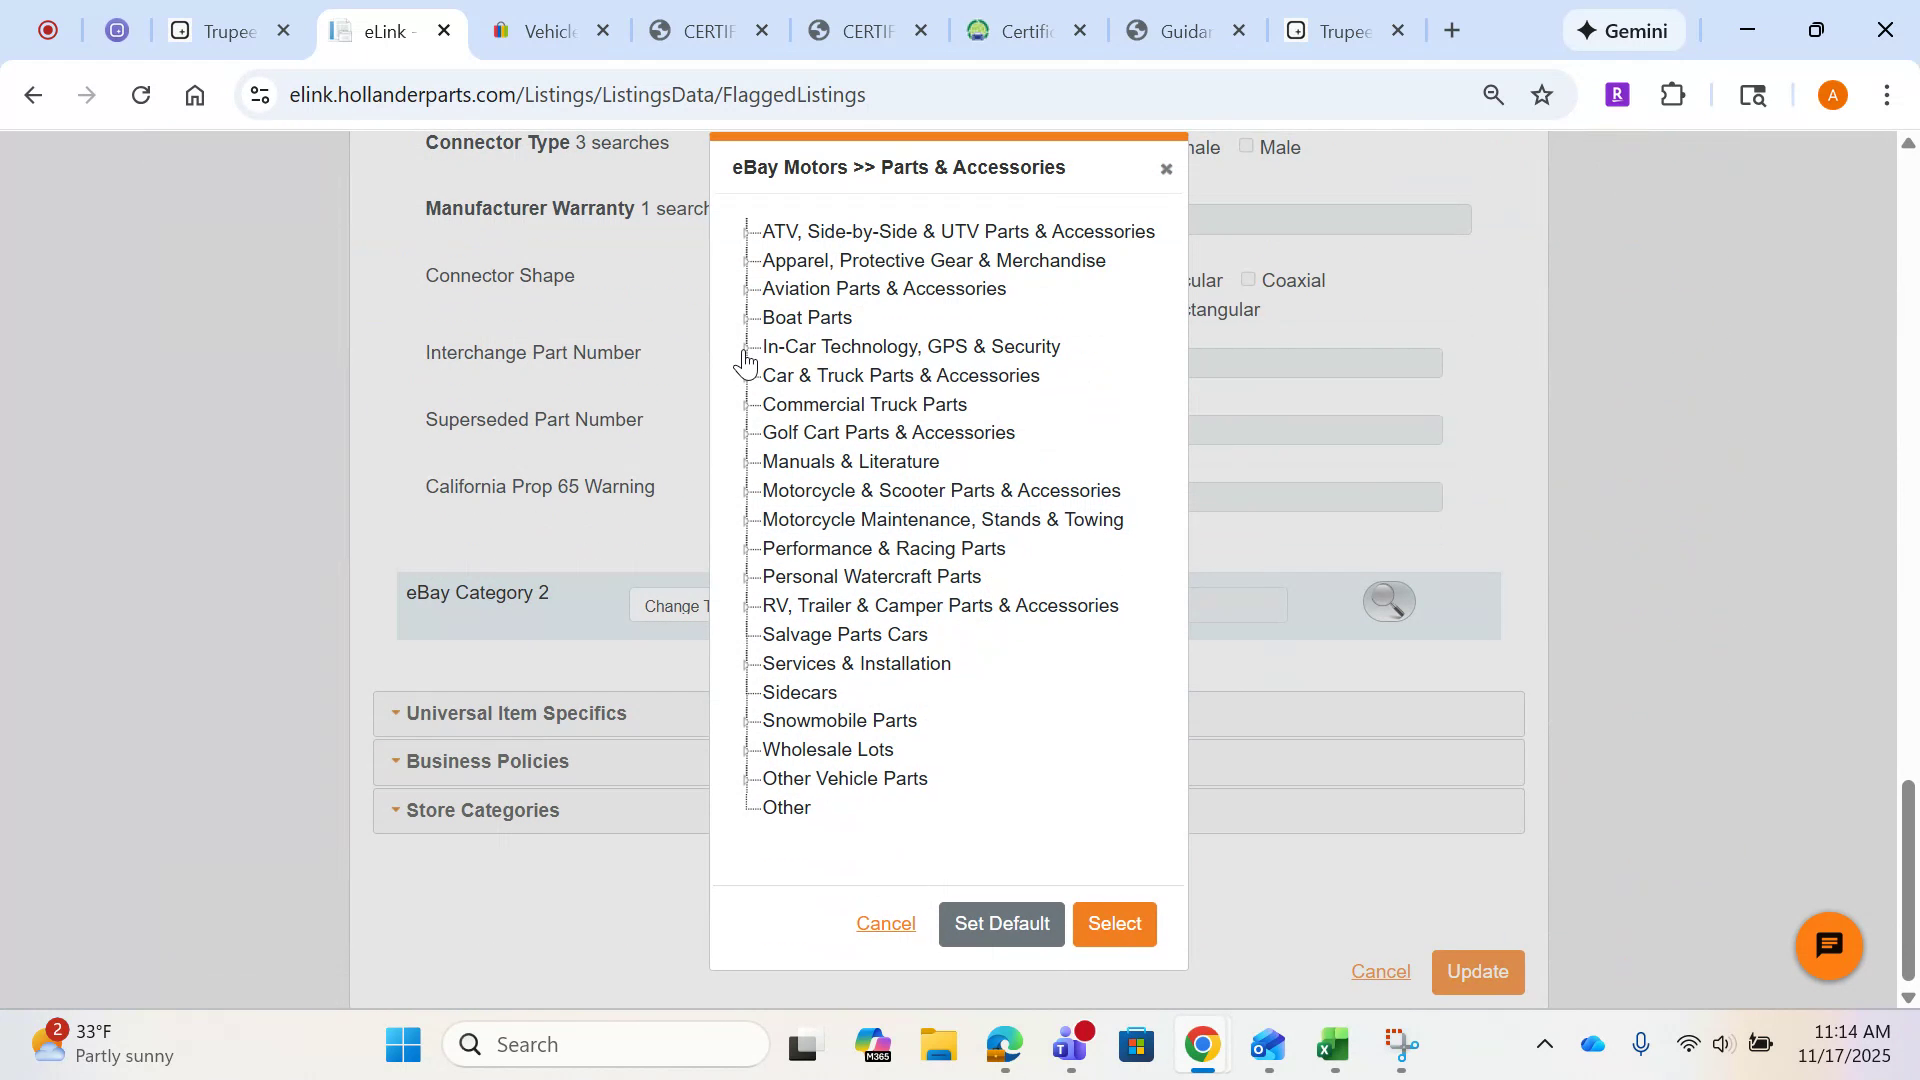Click the Select button in the category dialog

(1114, 924)
